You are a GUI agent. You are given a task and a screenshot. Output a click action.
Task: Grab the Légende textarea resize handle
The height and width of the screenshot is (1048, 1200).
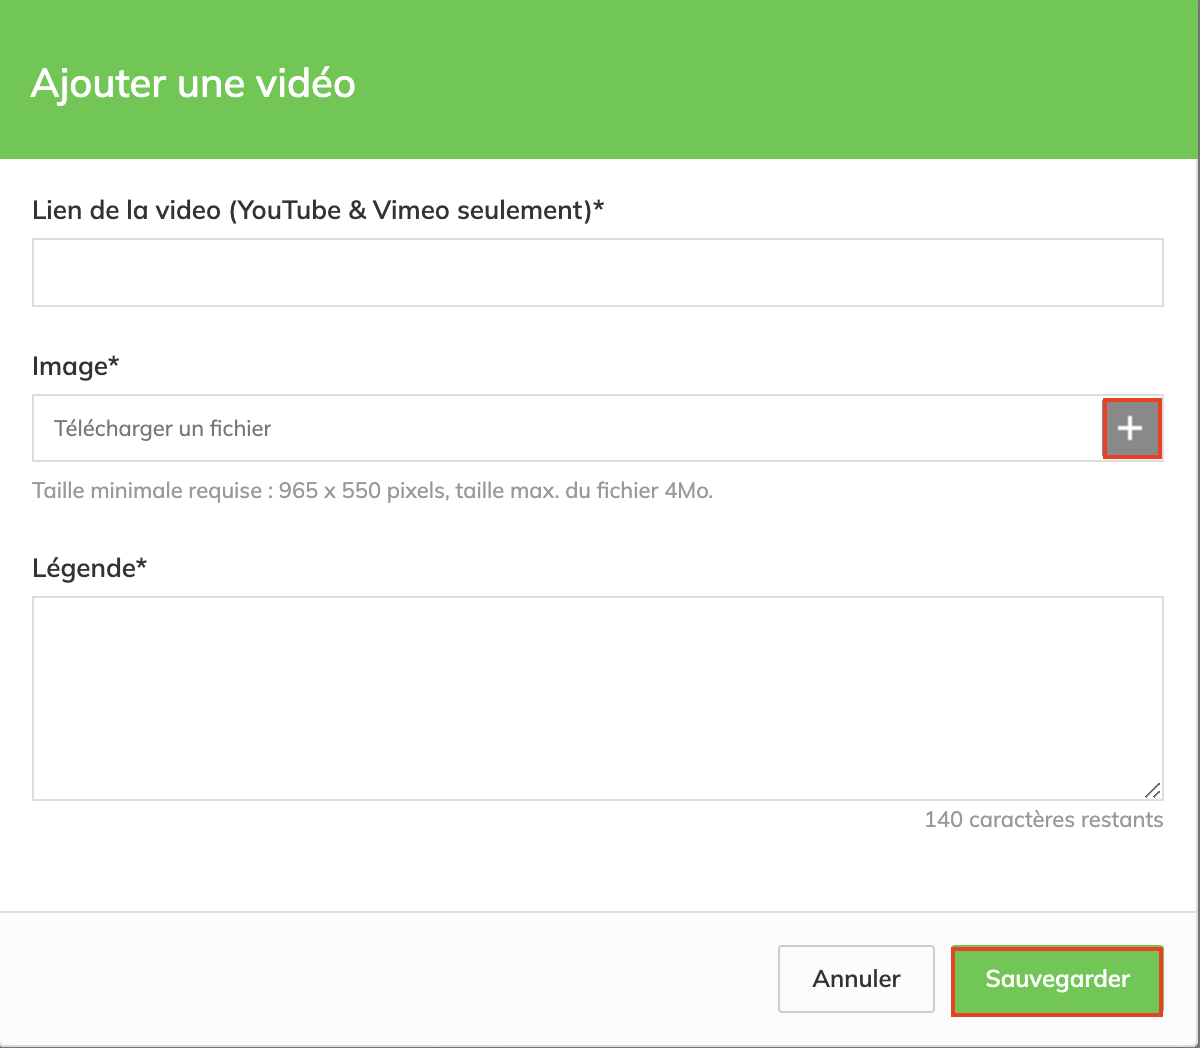1152,789
